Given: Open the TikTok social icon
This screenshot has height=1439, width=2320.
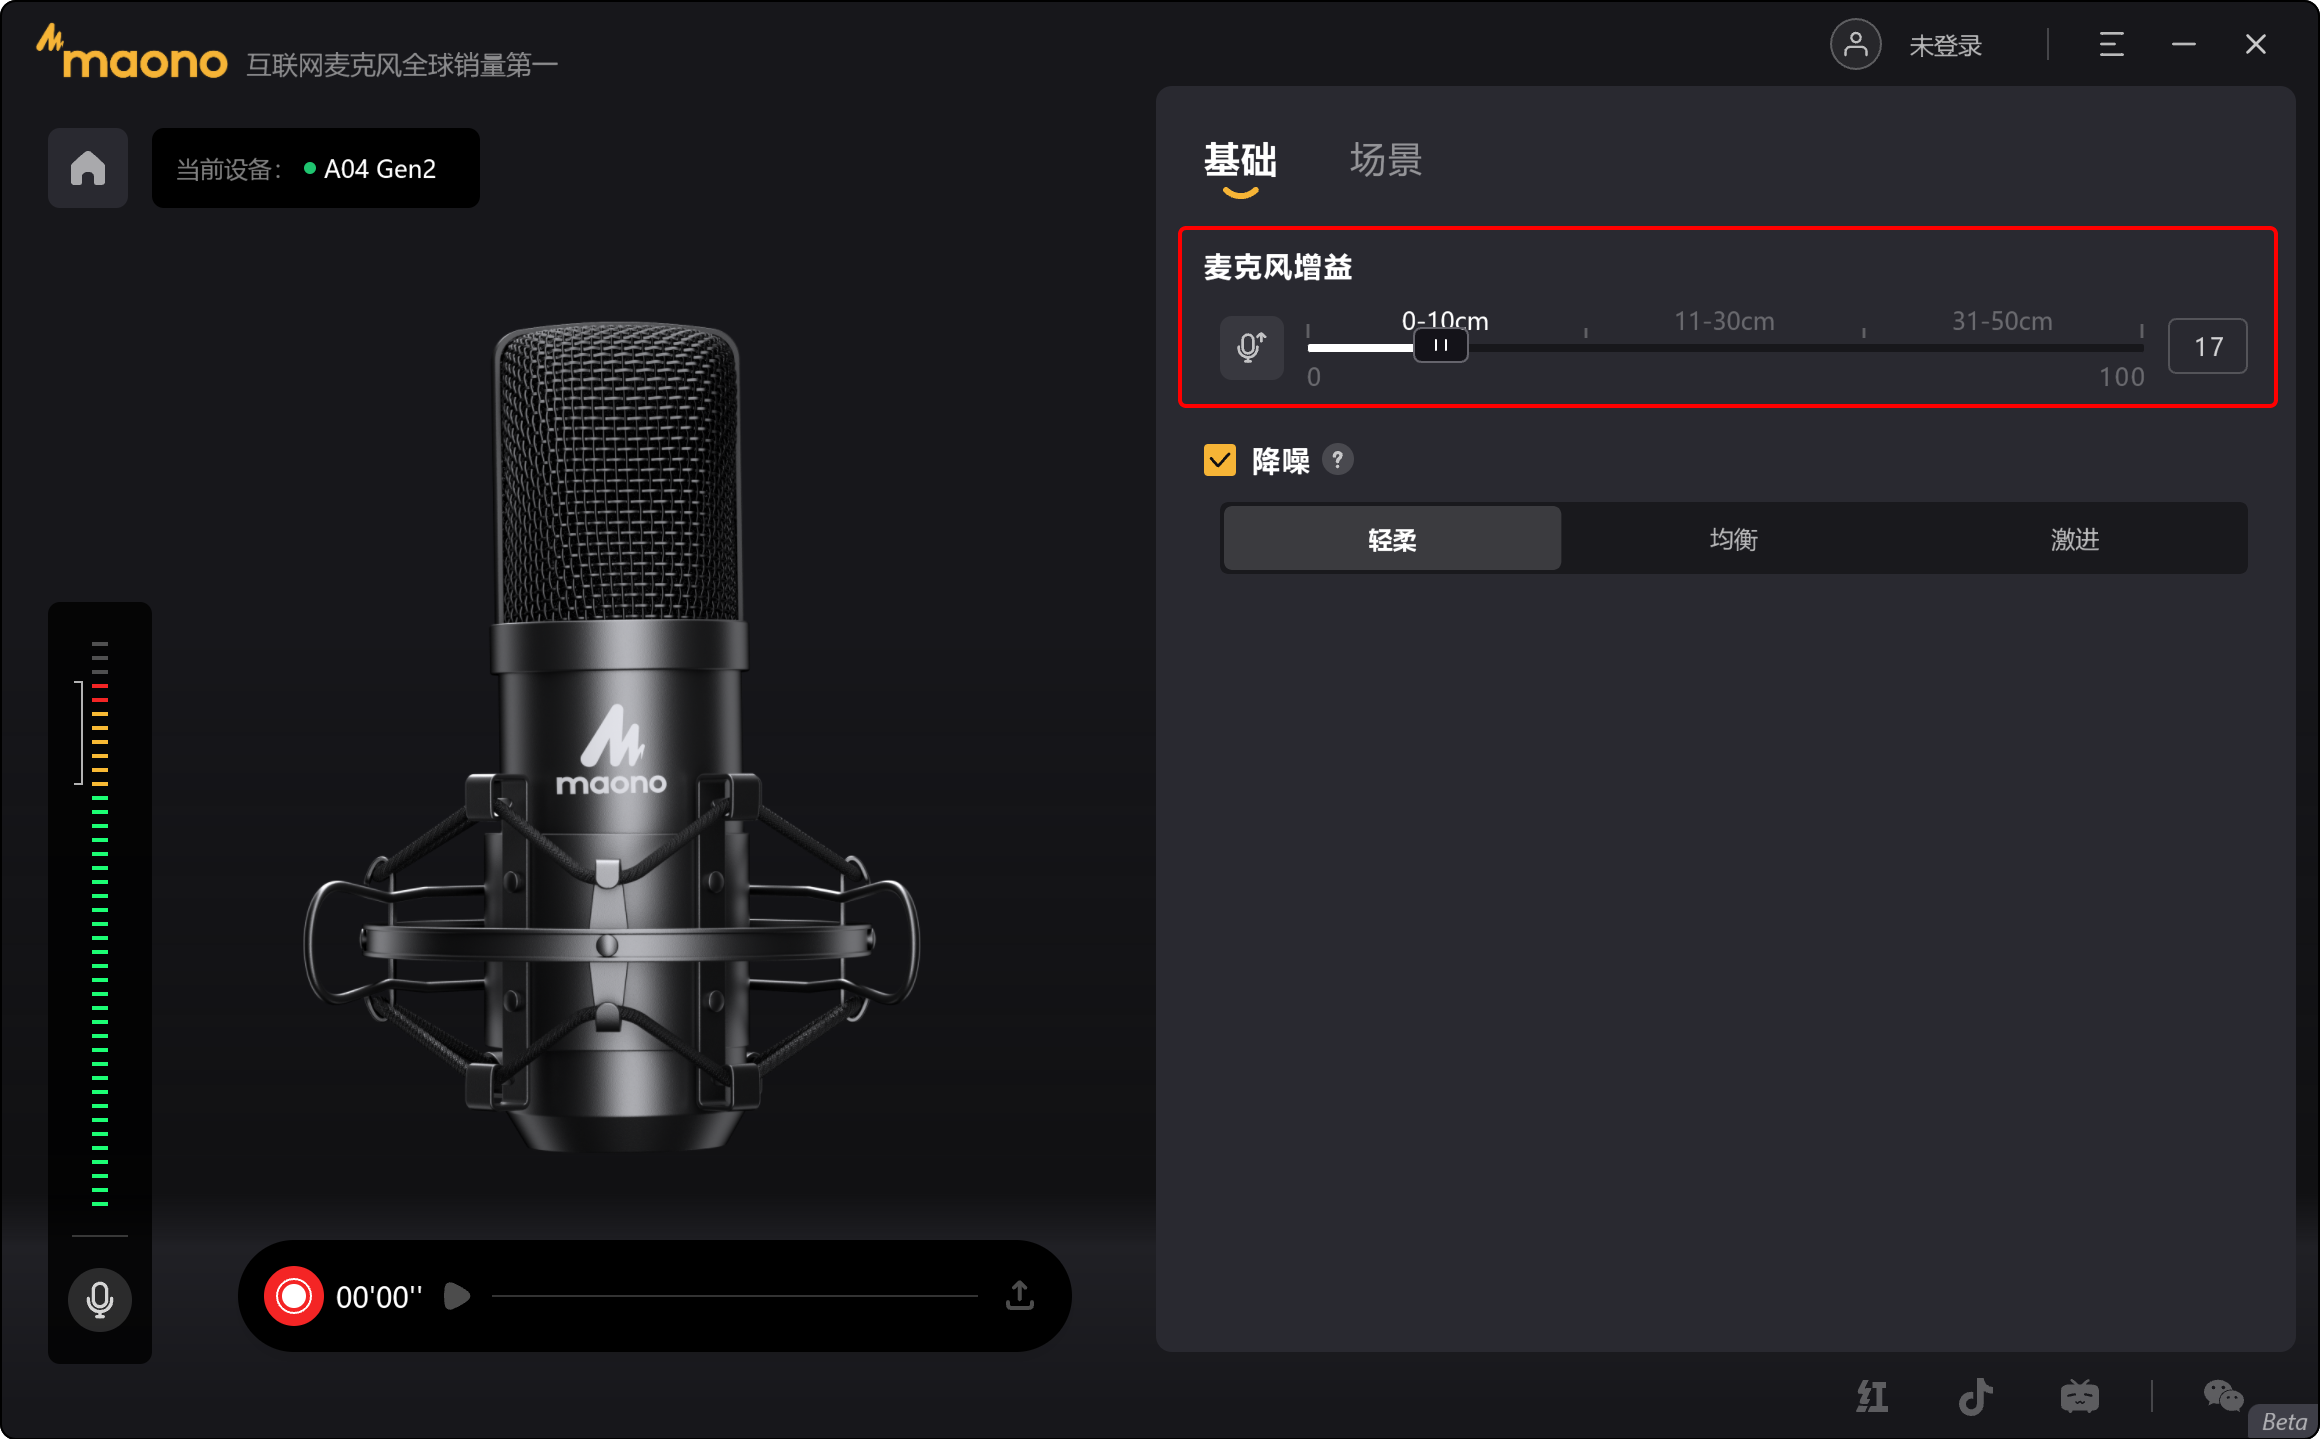Looking at the screenshot, I should [1975, 1396].
